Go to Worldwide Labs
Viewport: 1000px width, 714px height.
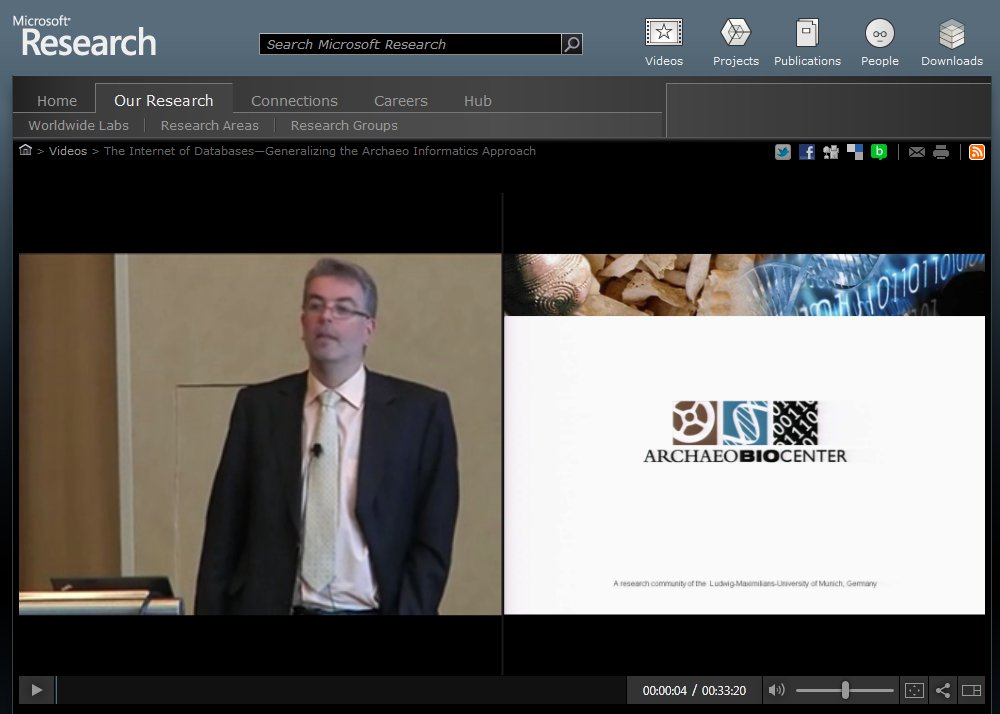[x=78, y=126]
